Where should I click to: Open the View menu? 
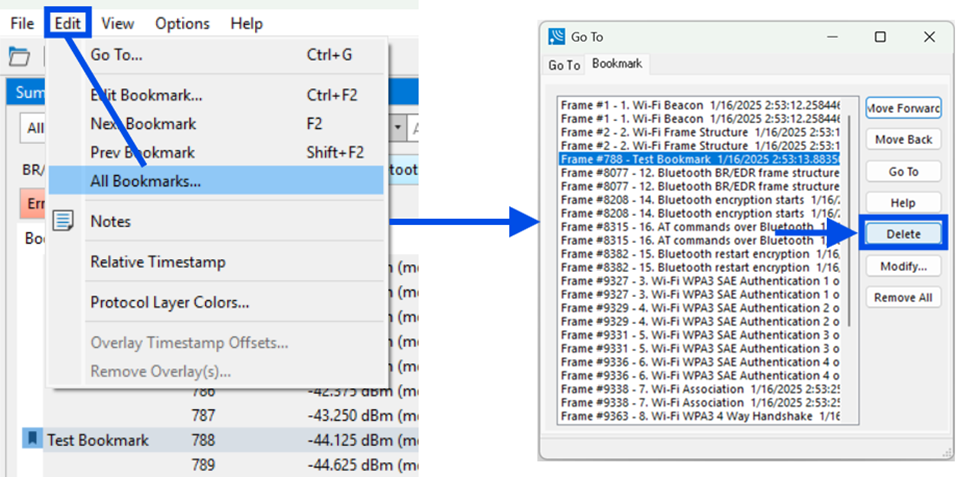(118, 24)
